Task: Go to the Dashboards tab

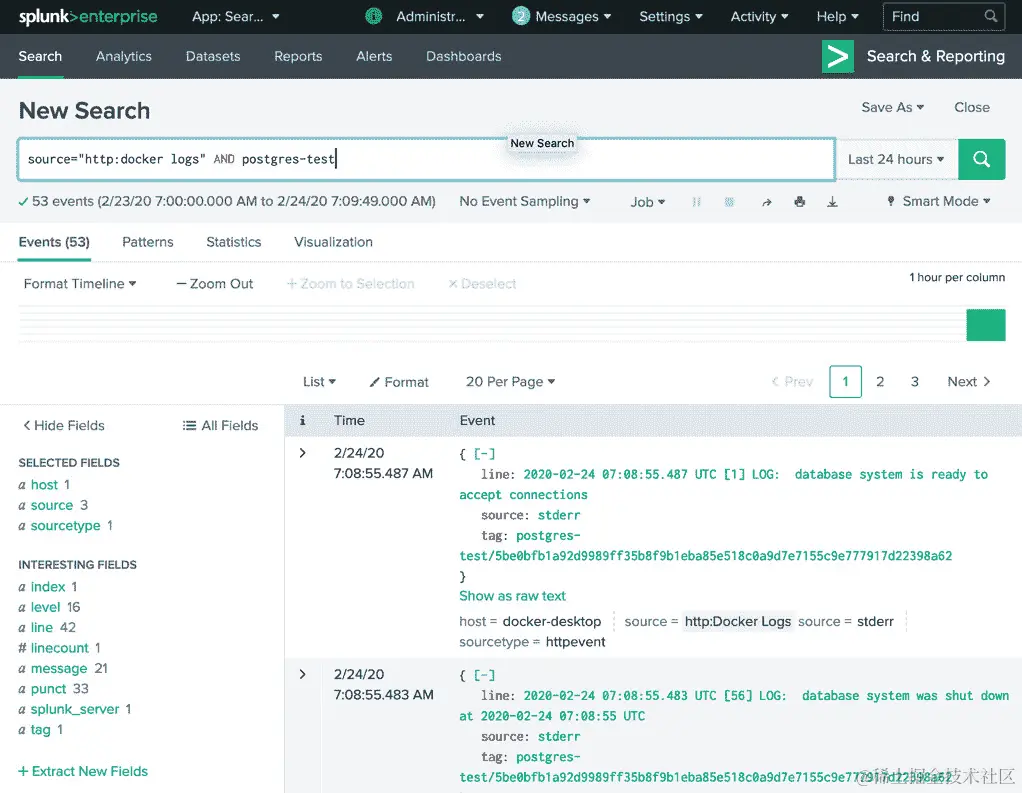Action: coord(463,57)
